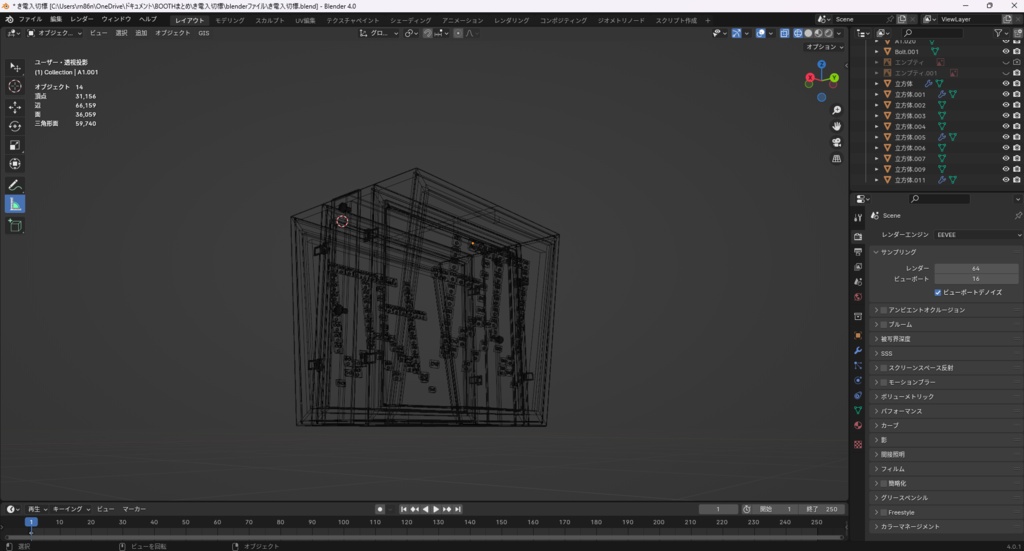Open the transform orientation グロ... dropdown

coord(379,33)
